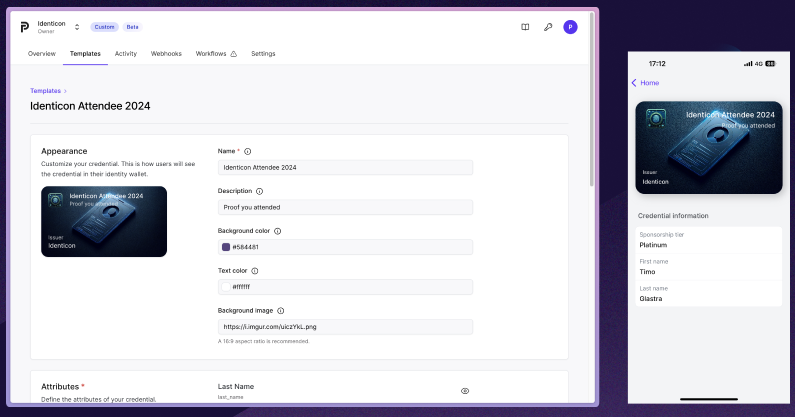Screen dimensions: 795x417
Task: Tap the Sponsorship tier Platinum row
Action: click(x=708, y=240)
